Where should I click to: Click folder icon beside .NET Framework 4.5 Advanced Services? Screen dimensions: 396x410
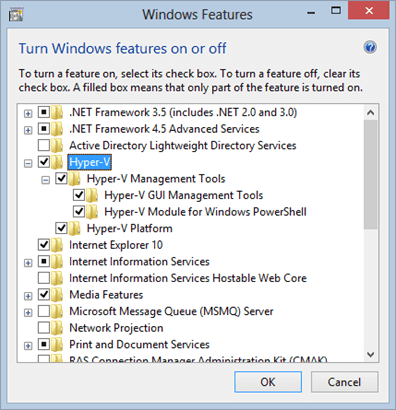57,129
